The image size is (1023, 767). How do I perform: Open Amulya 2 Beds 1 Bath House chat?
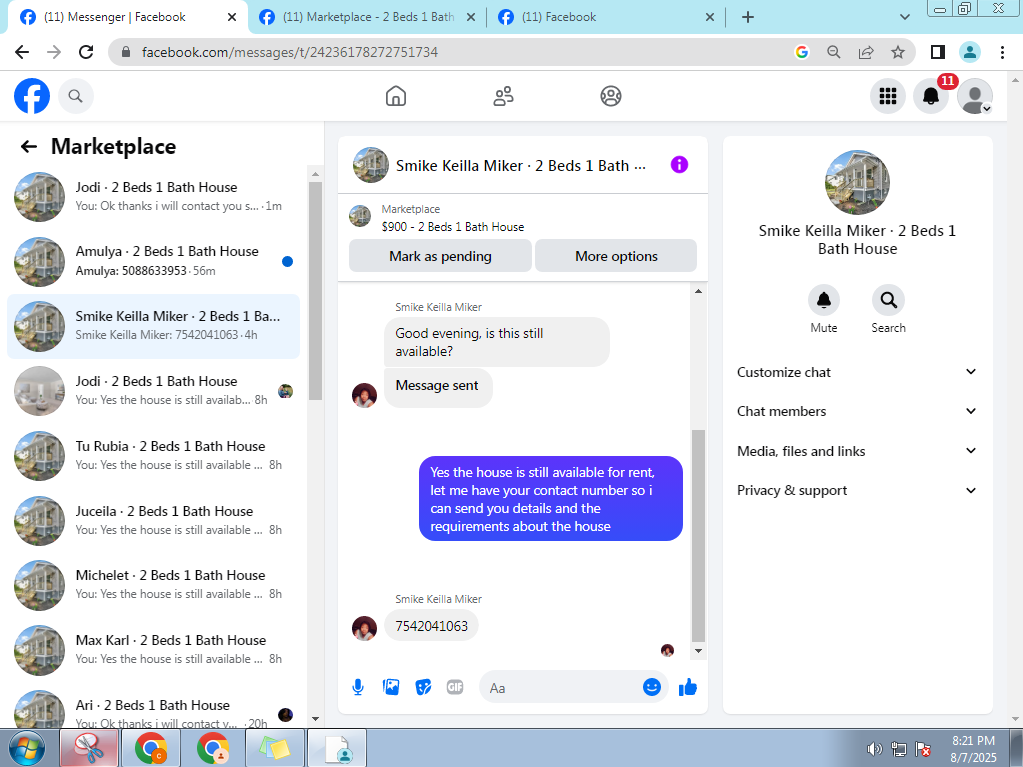coord(153,261)
